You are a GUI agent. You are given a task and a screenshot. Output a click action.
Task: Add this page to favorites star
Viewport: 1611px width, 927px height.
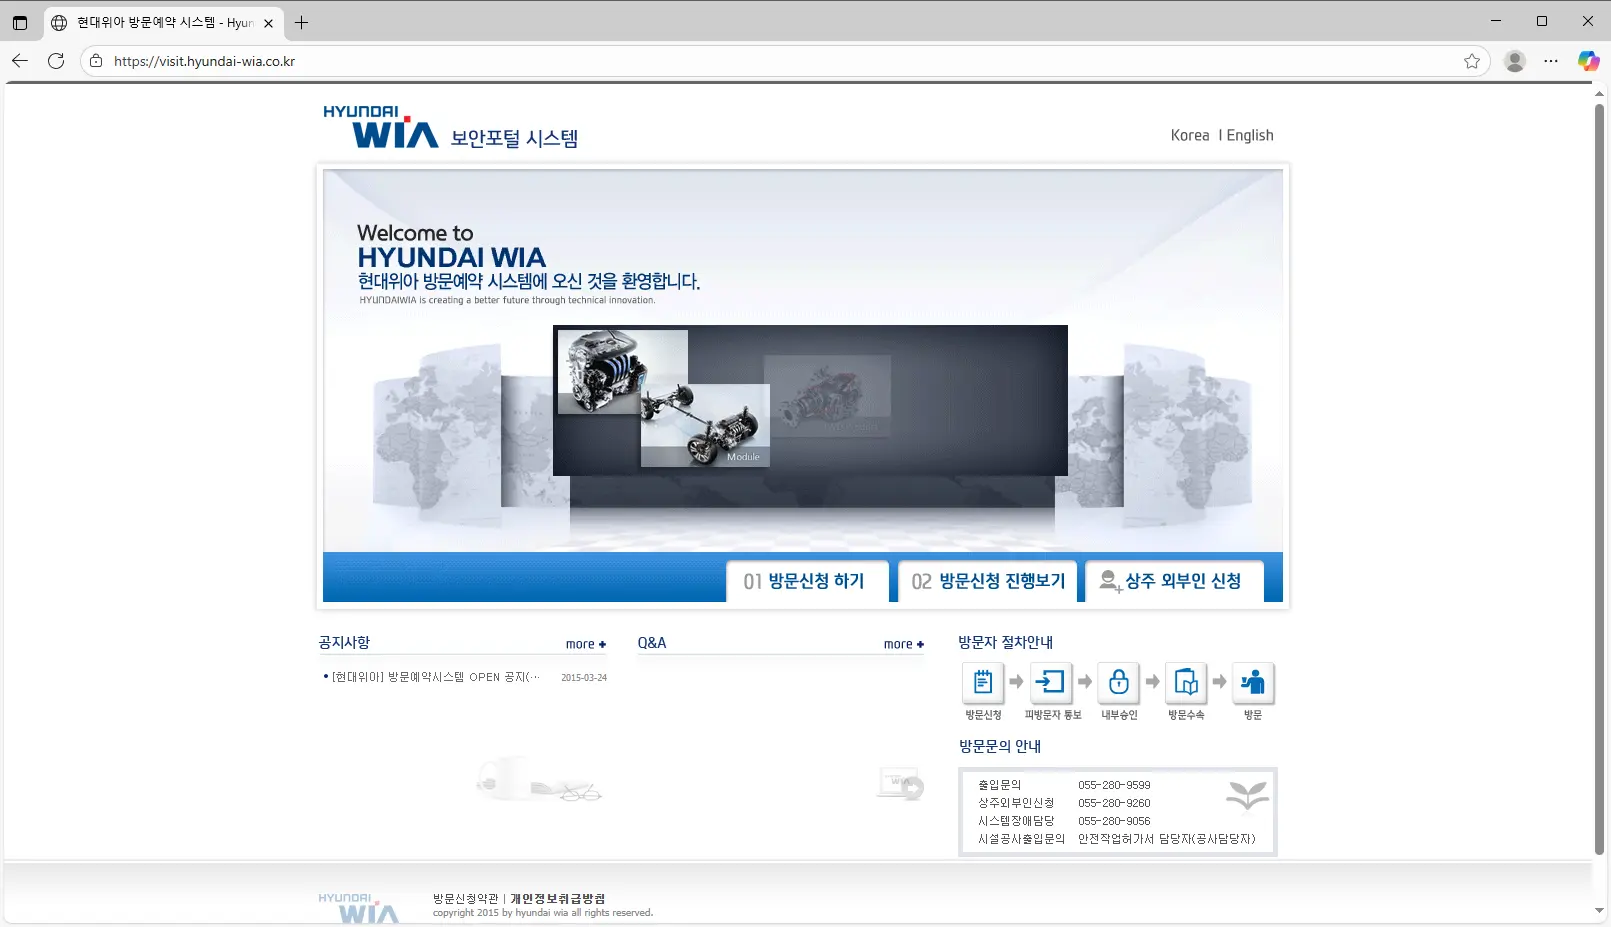[x=1472, y=61]
